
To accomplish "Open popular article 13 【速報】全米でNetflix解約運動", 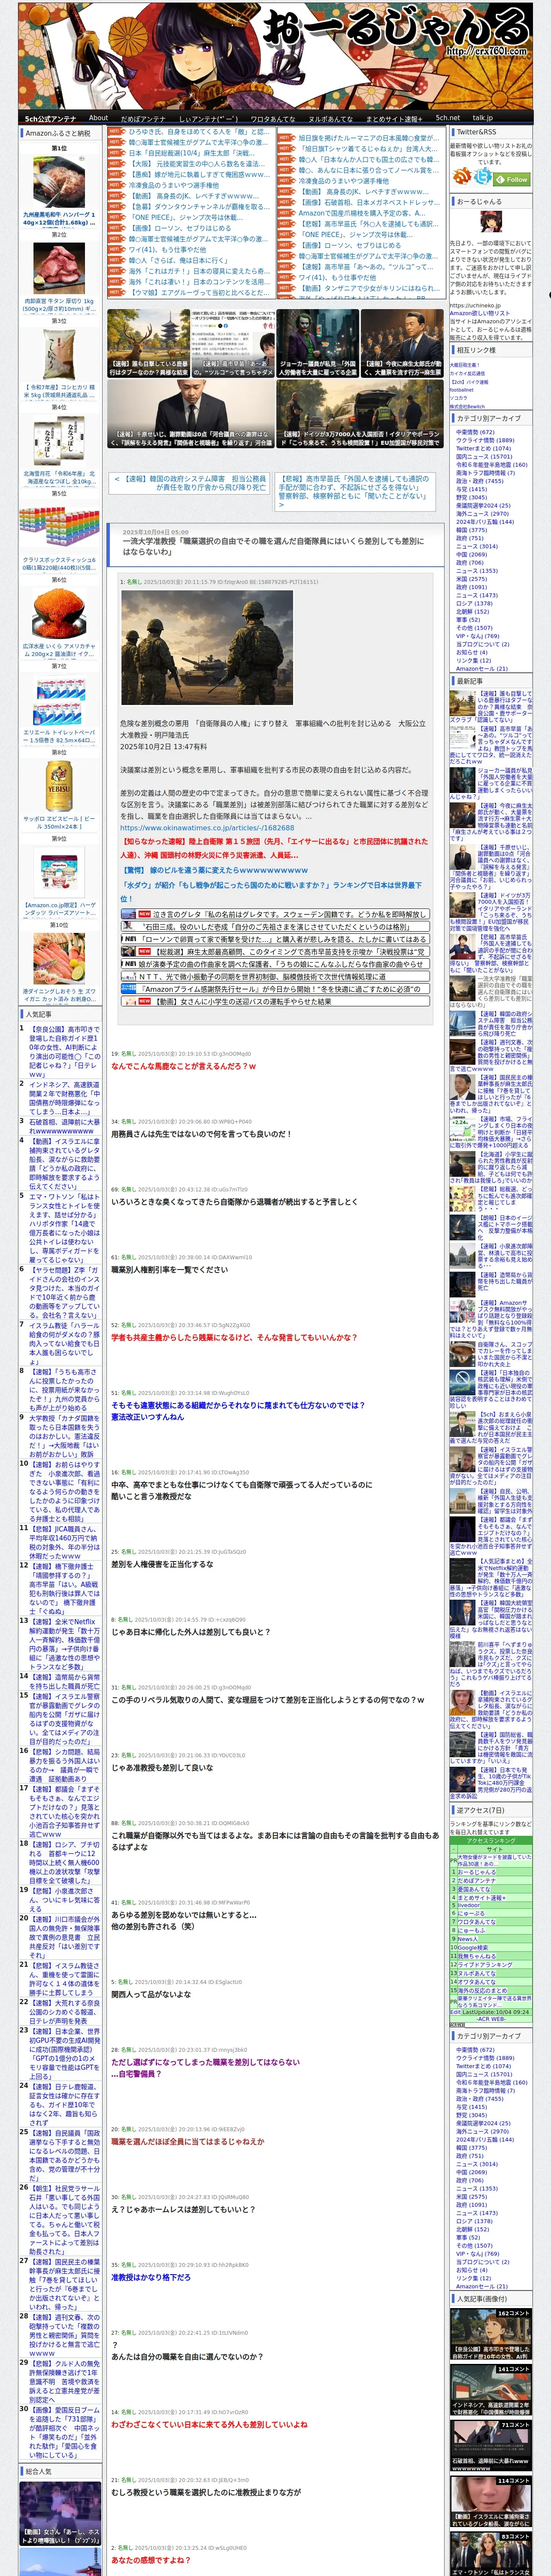I will tap(64, 1646).
